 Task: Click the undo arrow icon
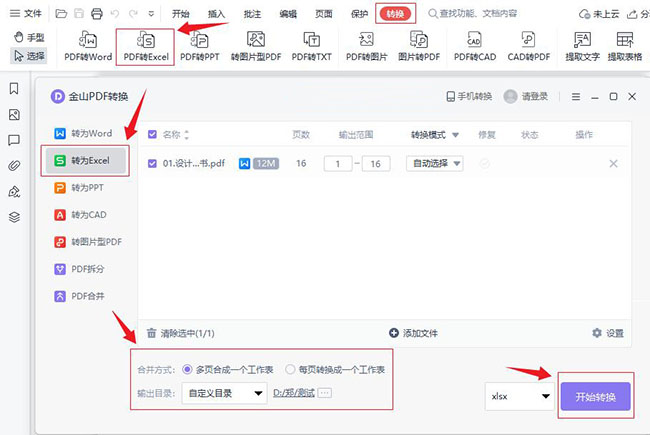click(x=115, y=14)
